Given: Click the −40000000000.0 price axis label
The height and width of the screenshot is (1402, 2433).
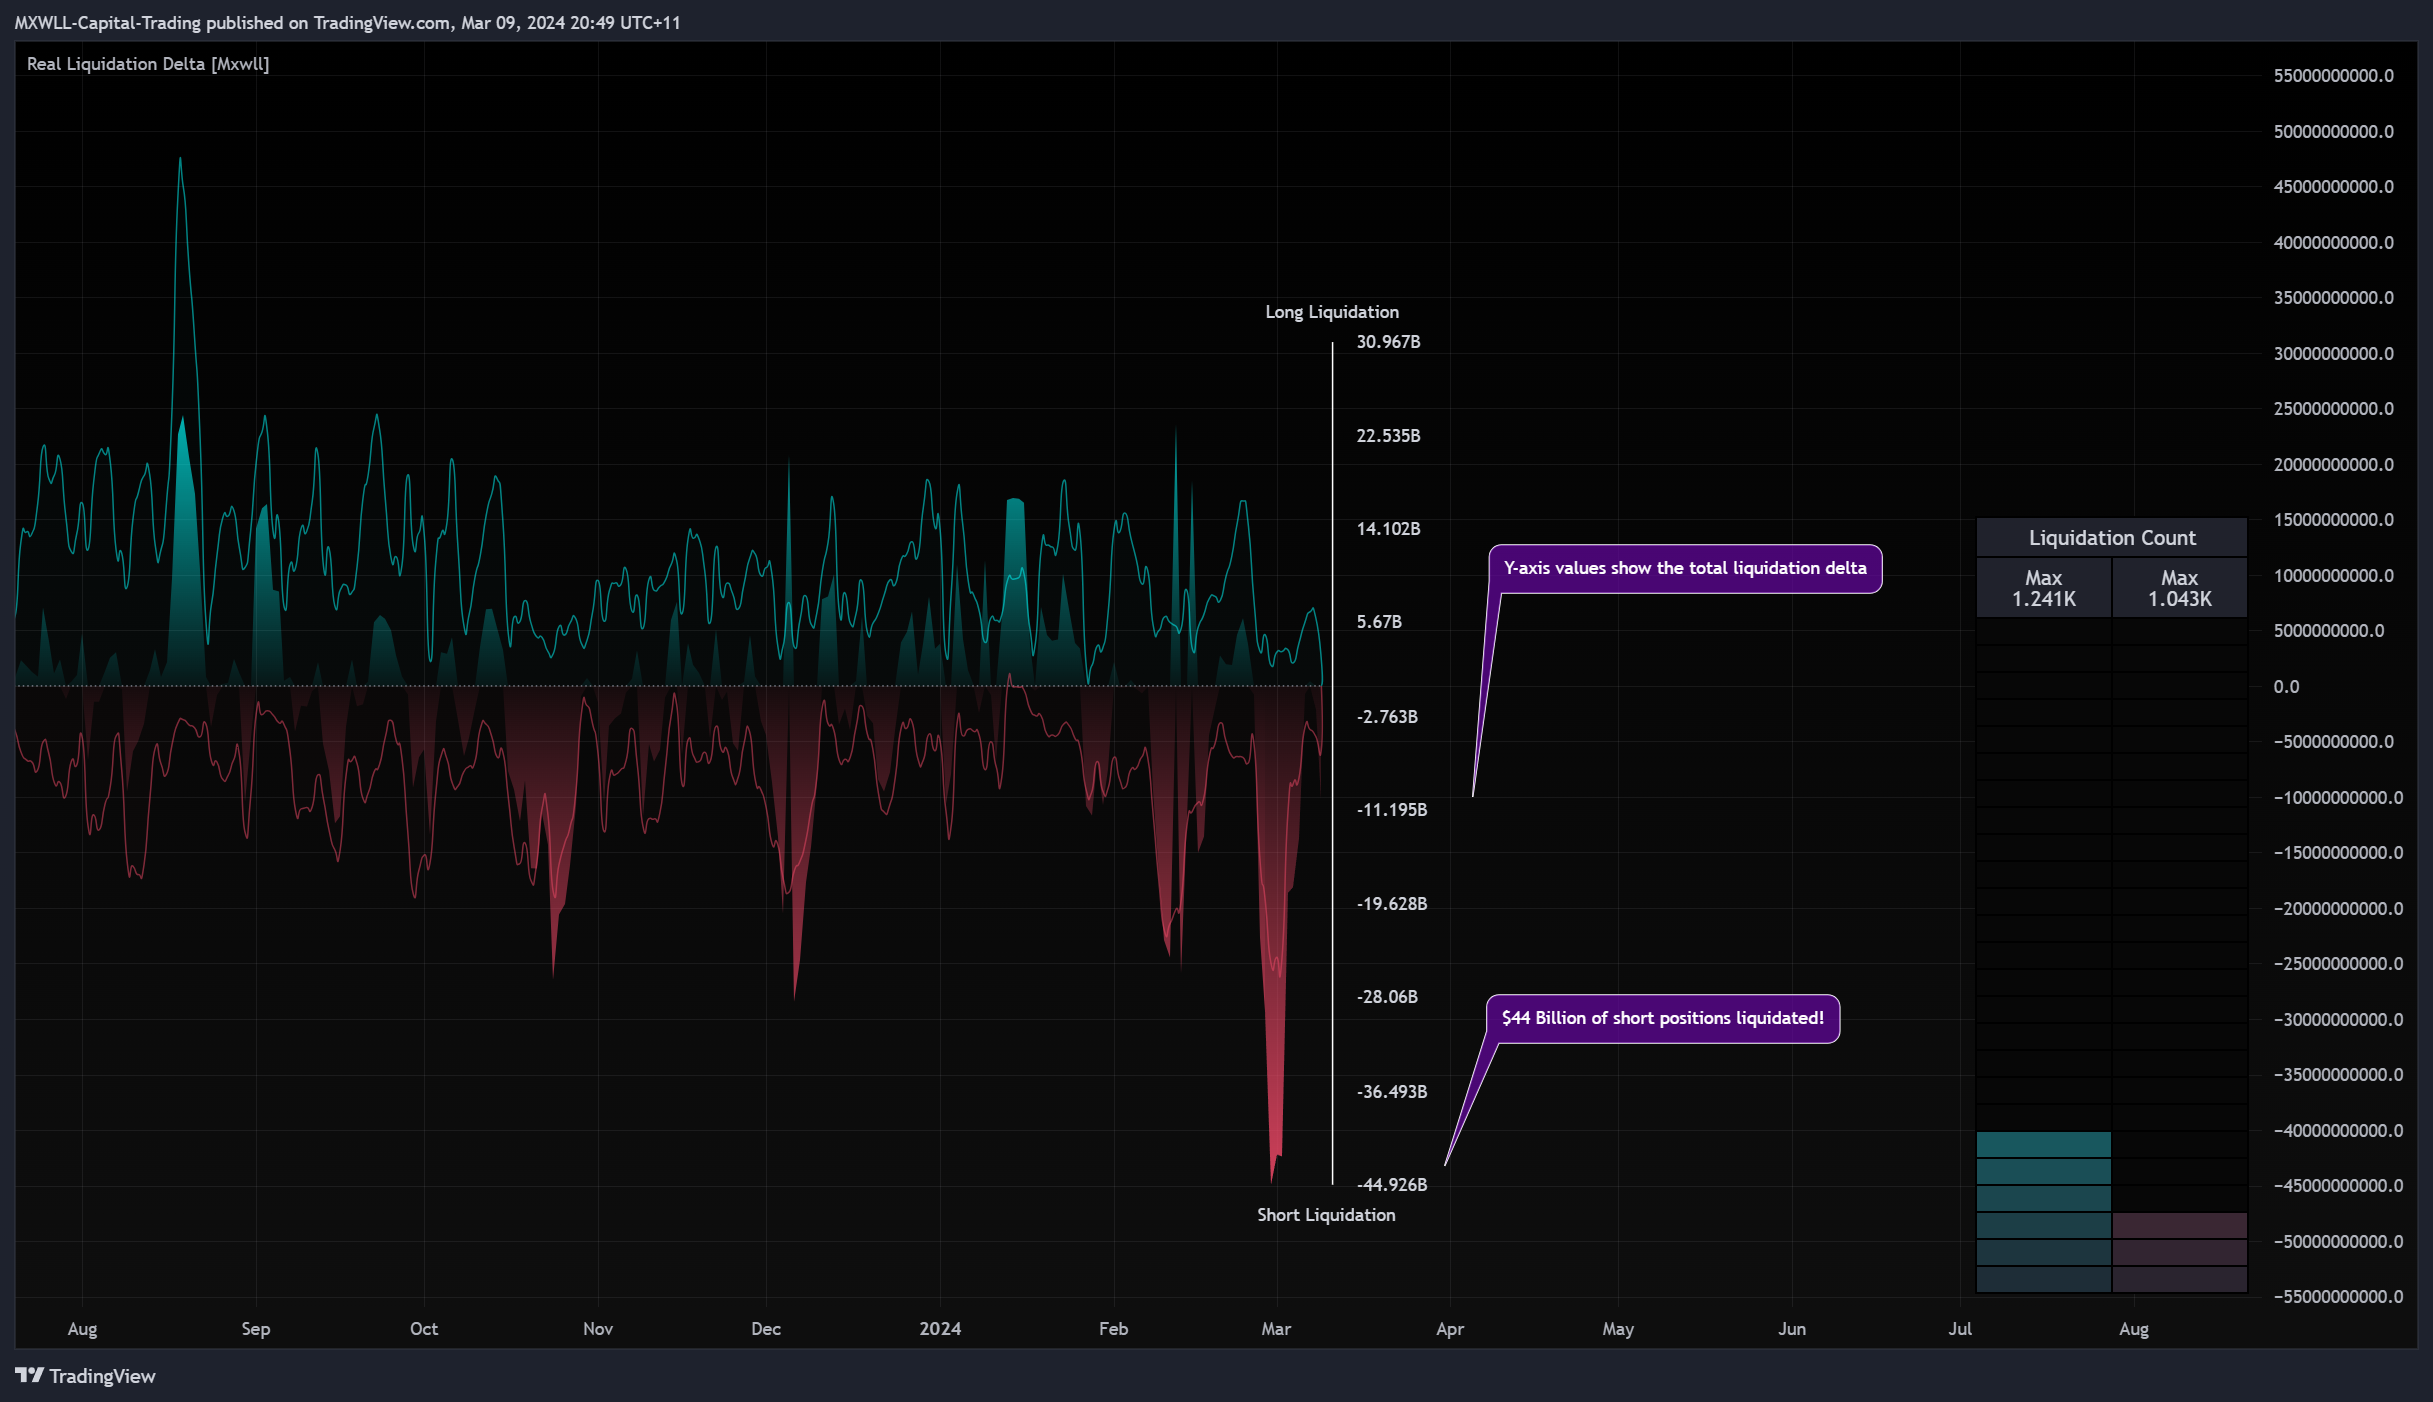Looking at the screenshot, I should (x=2338, y=1131).
